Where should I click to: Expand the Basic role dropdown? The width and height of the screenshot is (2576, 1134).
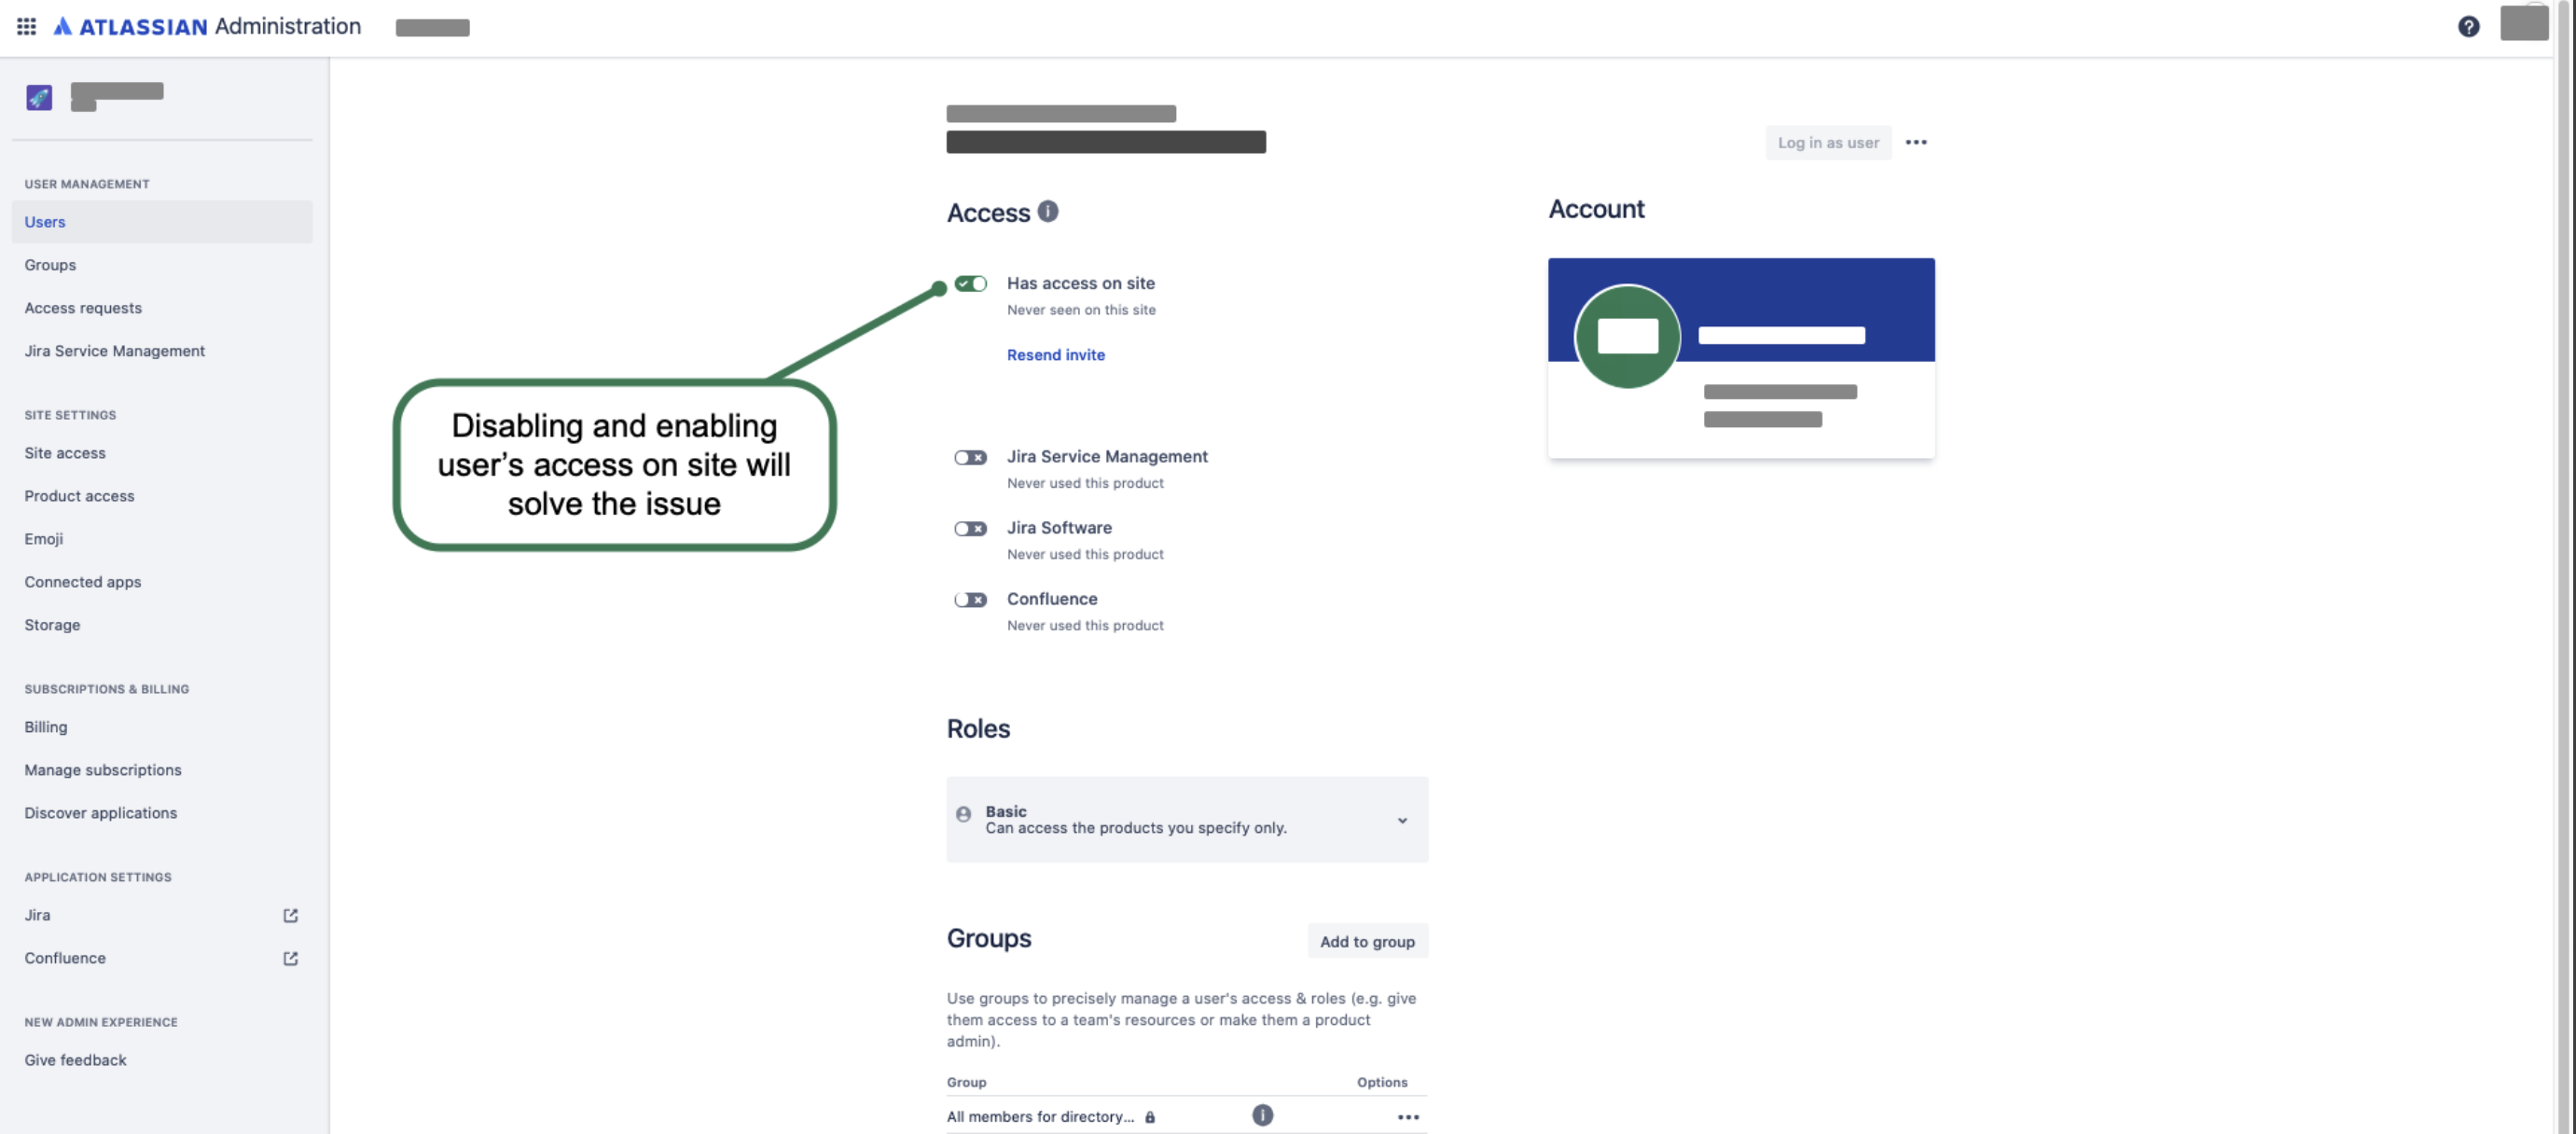click(x=1402, y=820)
